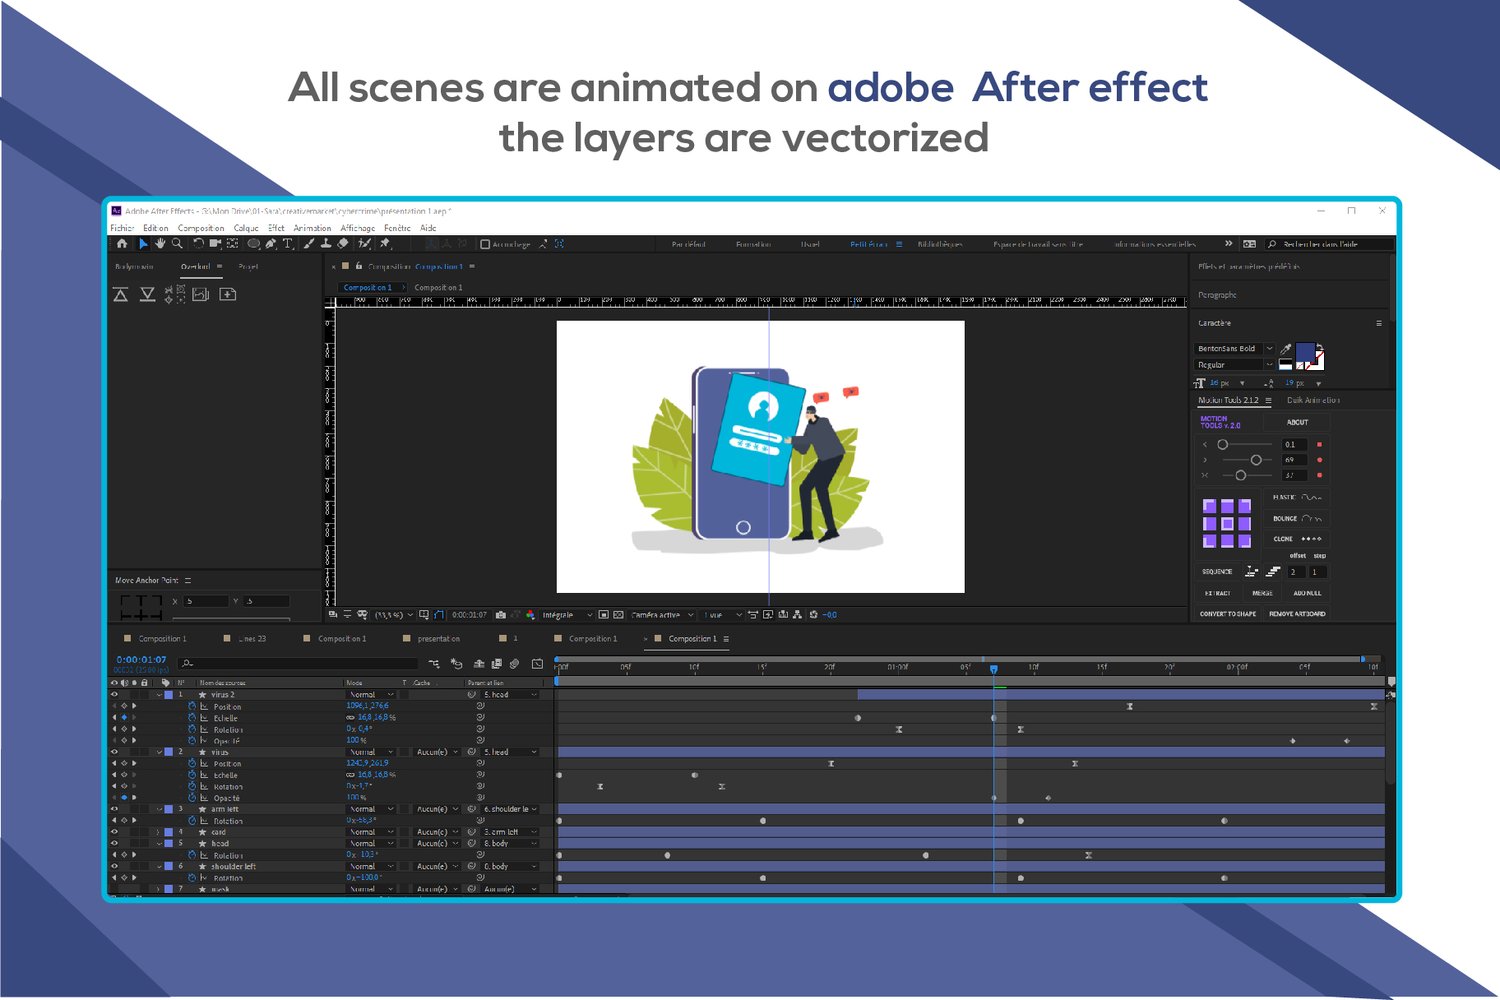Click the current time 0:00:01:07 in timeline
The height and width of the screenshot is (1000, 1500).
(141, 660)
